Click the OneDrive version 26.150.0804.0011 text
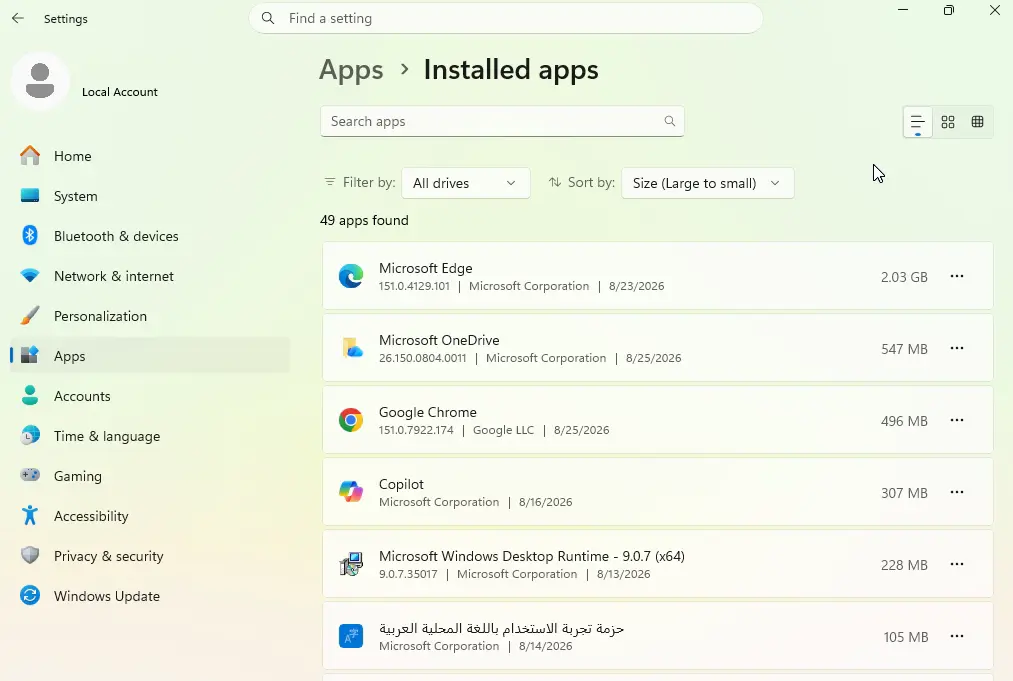Viewport: 1013px width, 681px height. coord(423,358)
